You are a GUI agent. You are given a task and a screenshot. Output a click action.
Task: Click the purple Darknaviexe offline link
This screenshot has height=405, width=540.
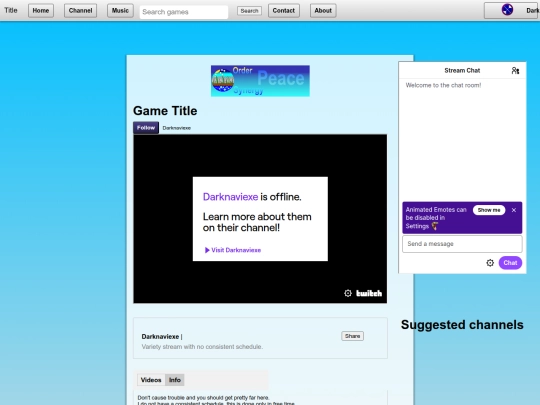(230, 197)
